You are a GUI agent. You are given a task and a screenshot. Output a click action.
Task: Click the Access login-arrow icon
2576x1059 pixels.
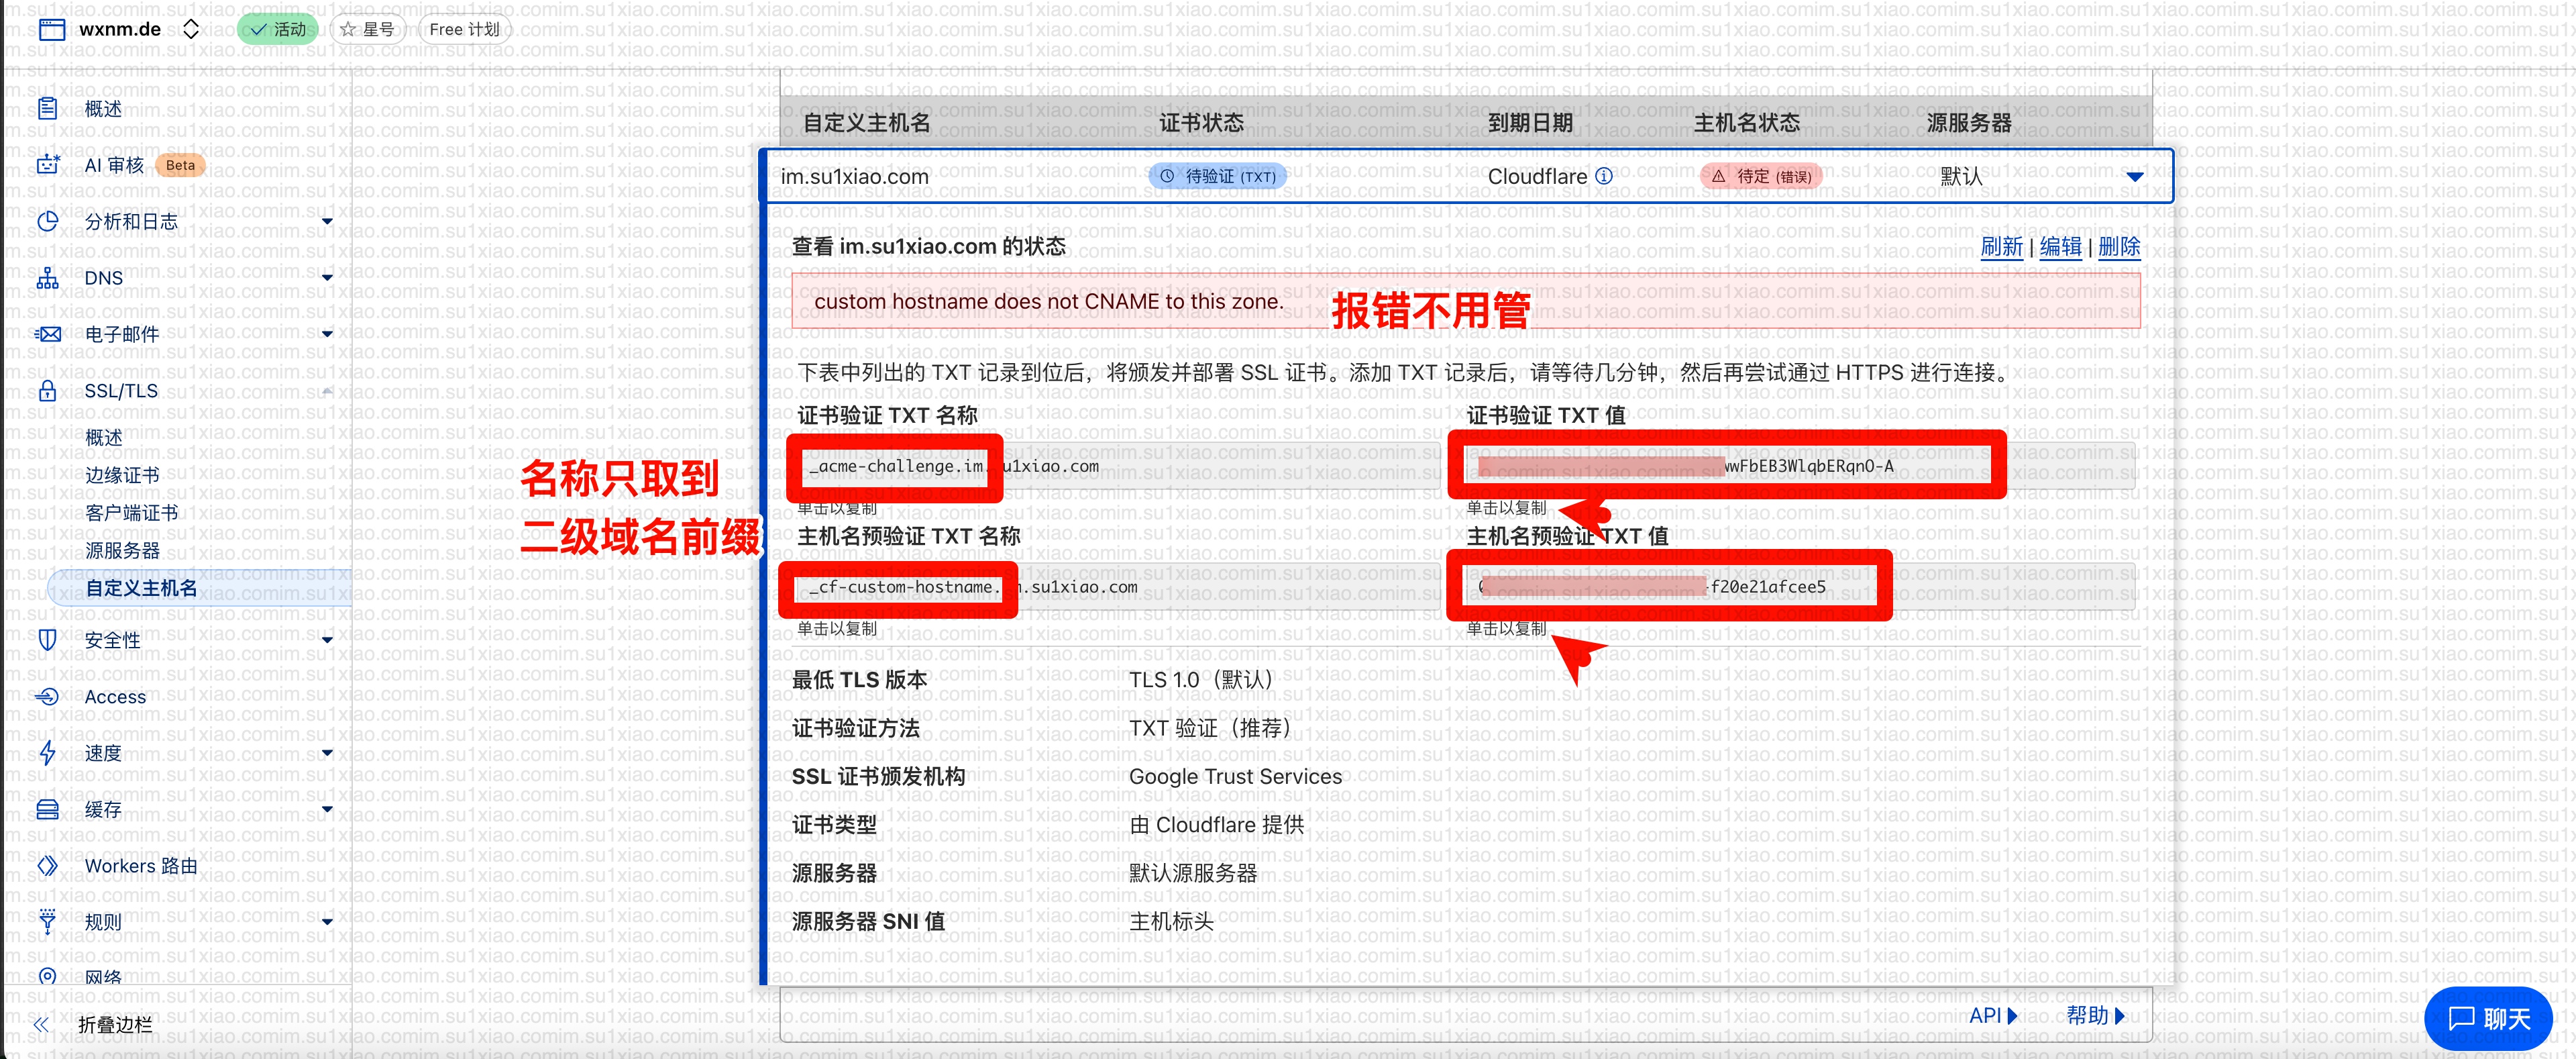click(x=47, y=697)
